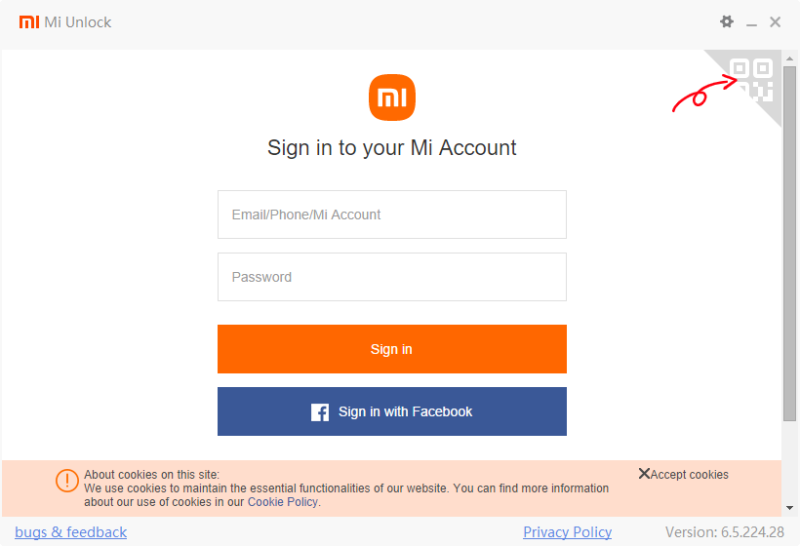Click the small Mi logo in title bar

(x=29, y=22)
